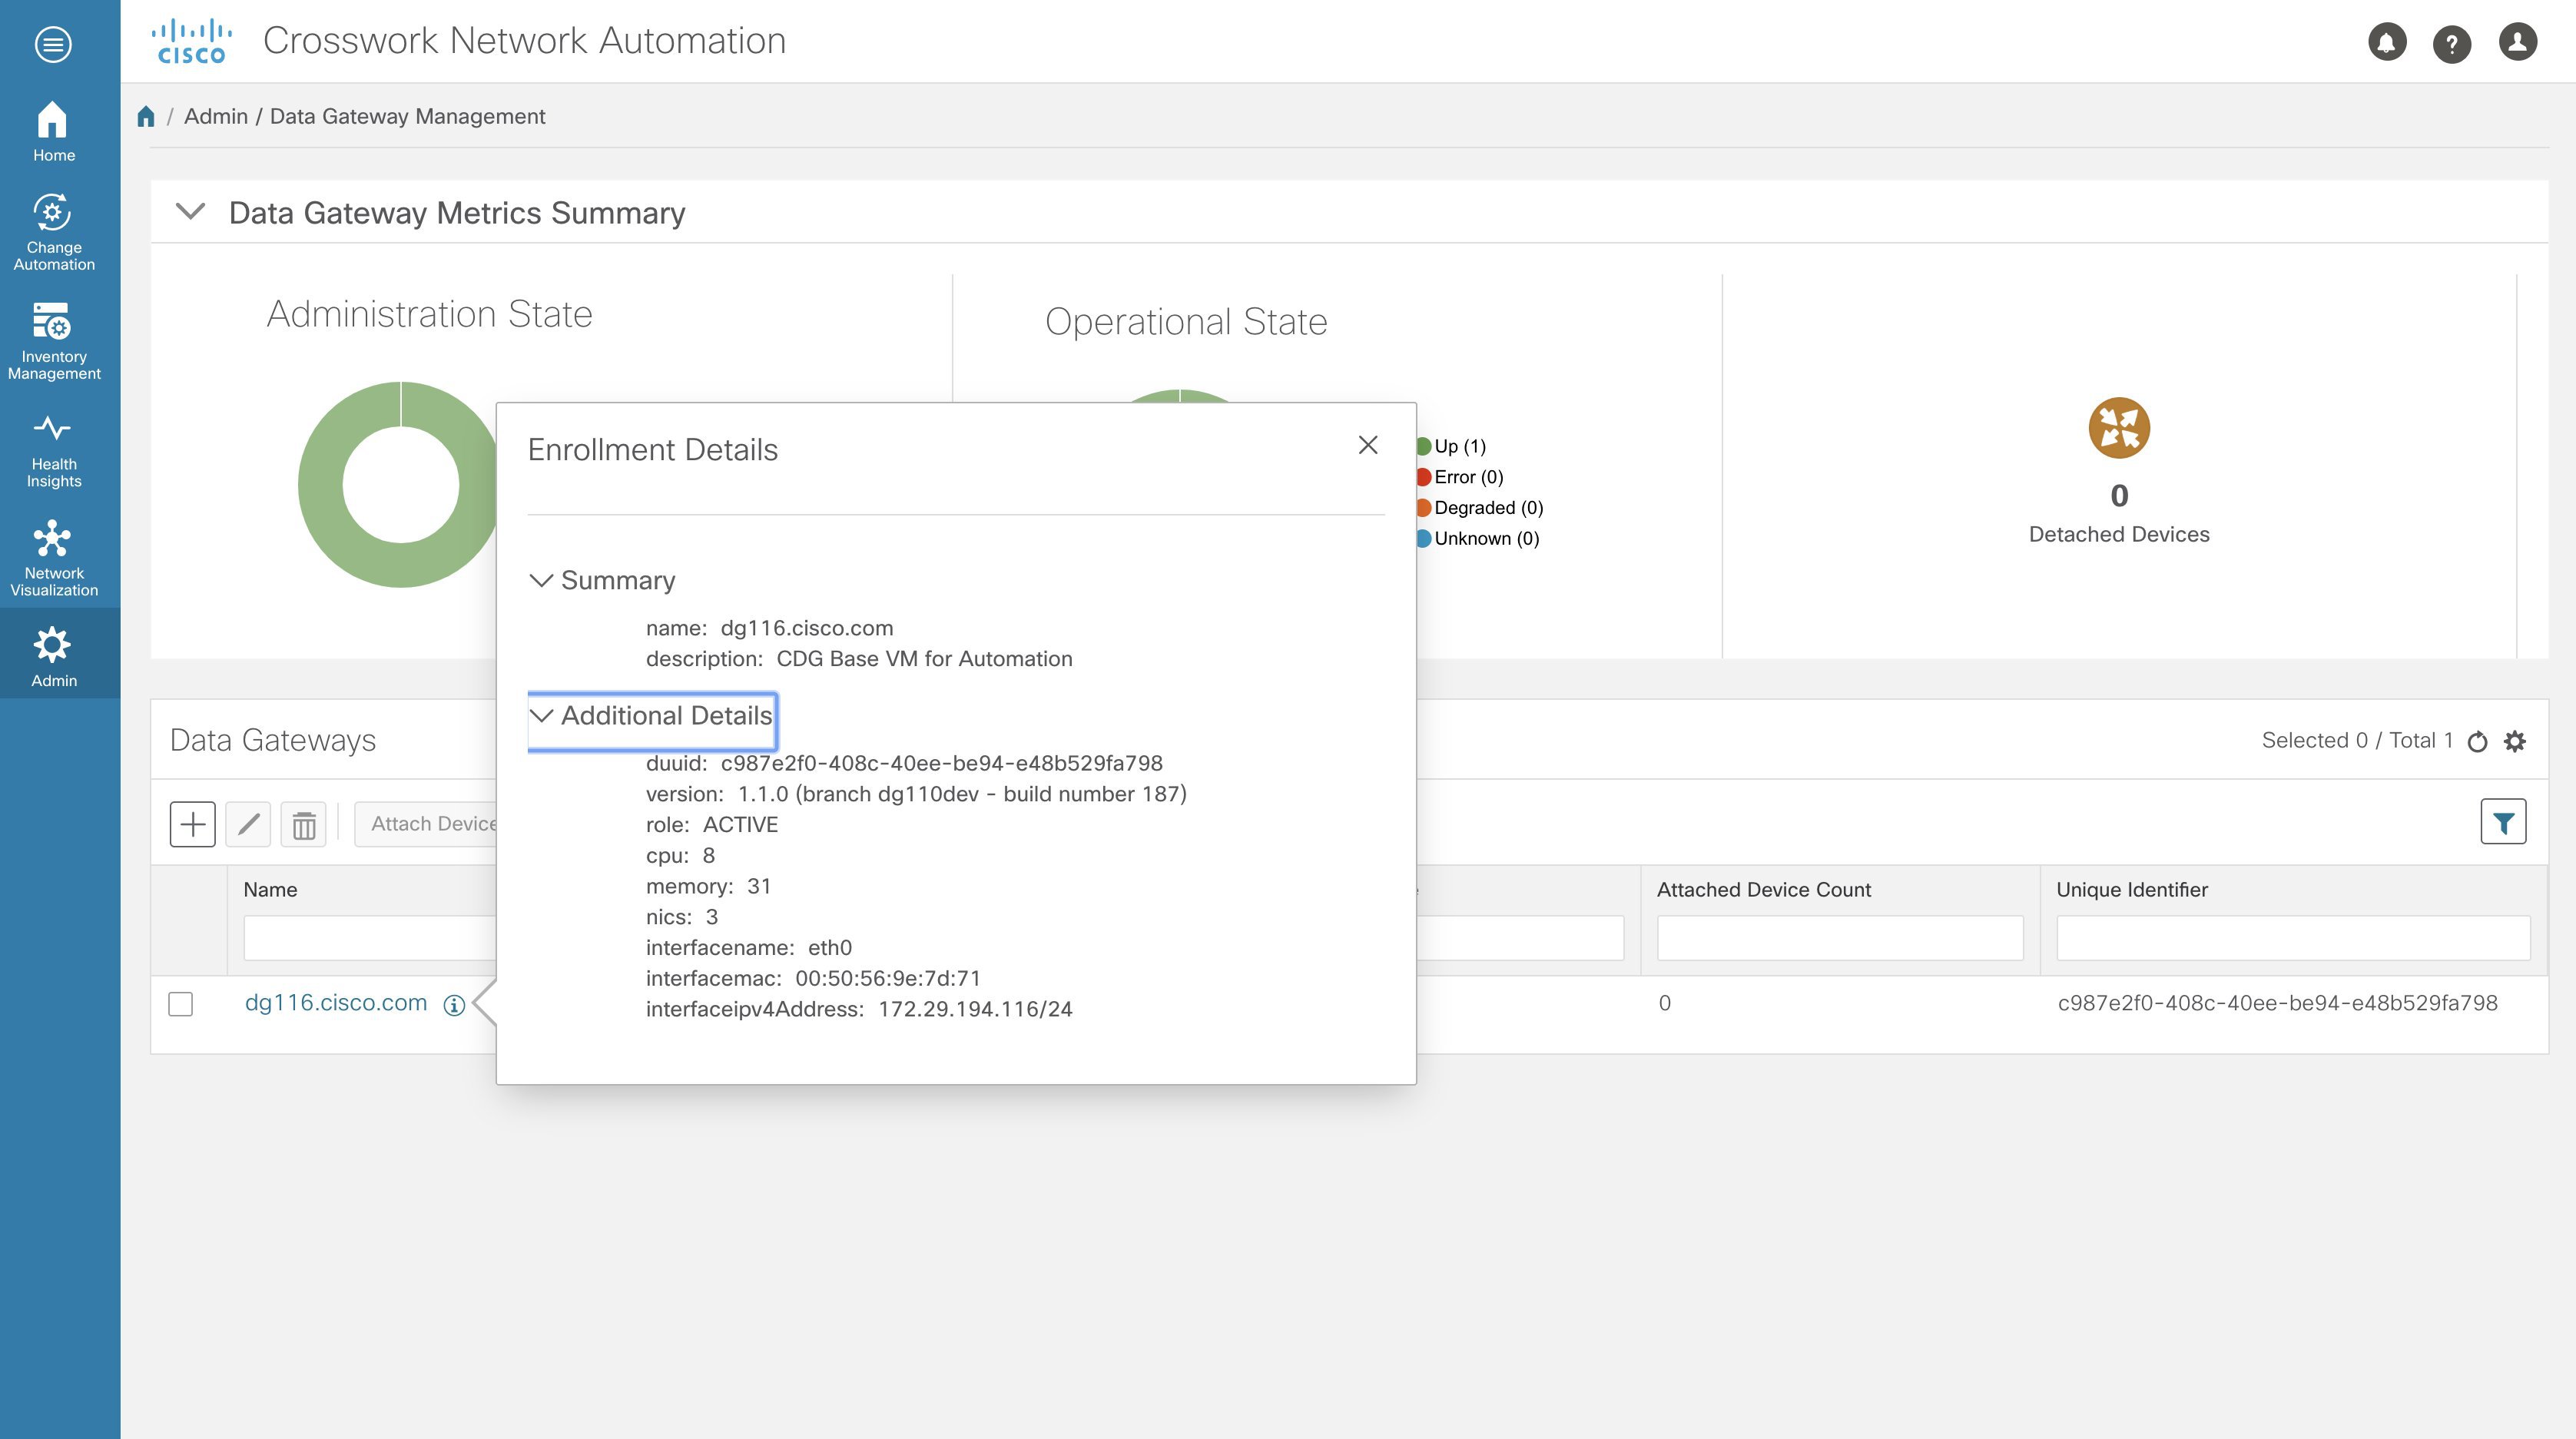Open the dg116.cisco.com gateway link
2576x1439 pixels.
(336, 1002)
